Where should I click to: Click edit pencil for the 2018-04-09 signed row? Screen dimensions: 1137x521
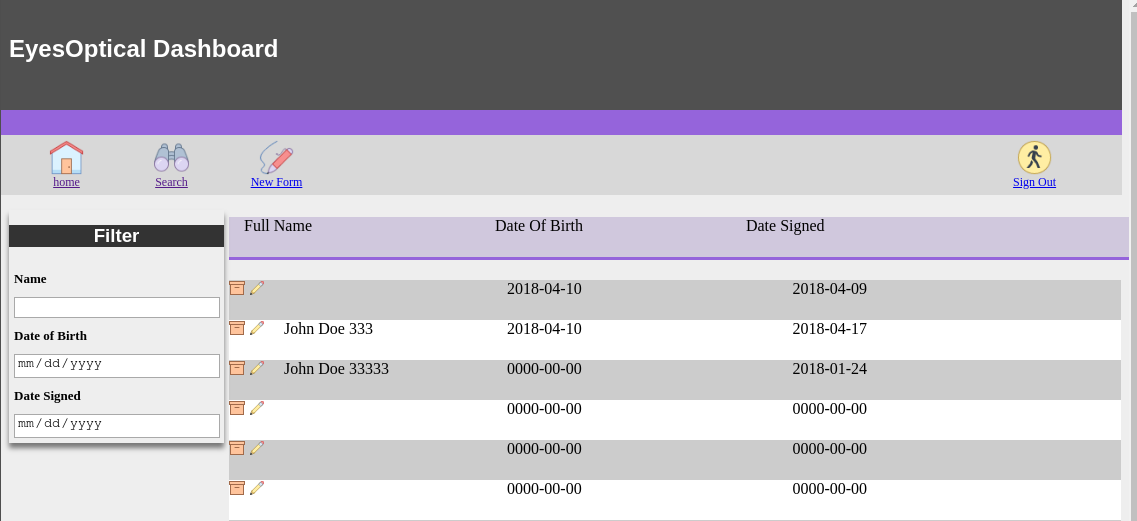tap(257, 288)
